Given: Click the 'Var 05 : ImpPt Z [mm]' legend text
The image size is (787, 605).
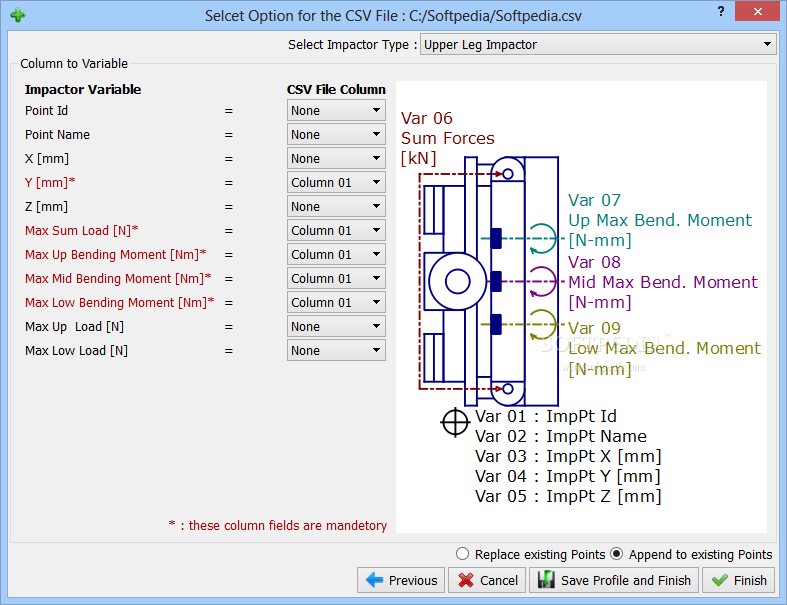Looking at the screenshot, I should (568, 496).
